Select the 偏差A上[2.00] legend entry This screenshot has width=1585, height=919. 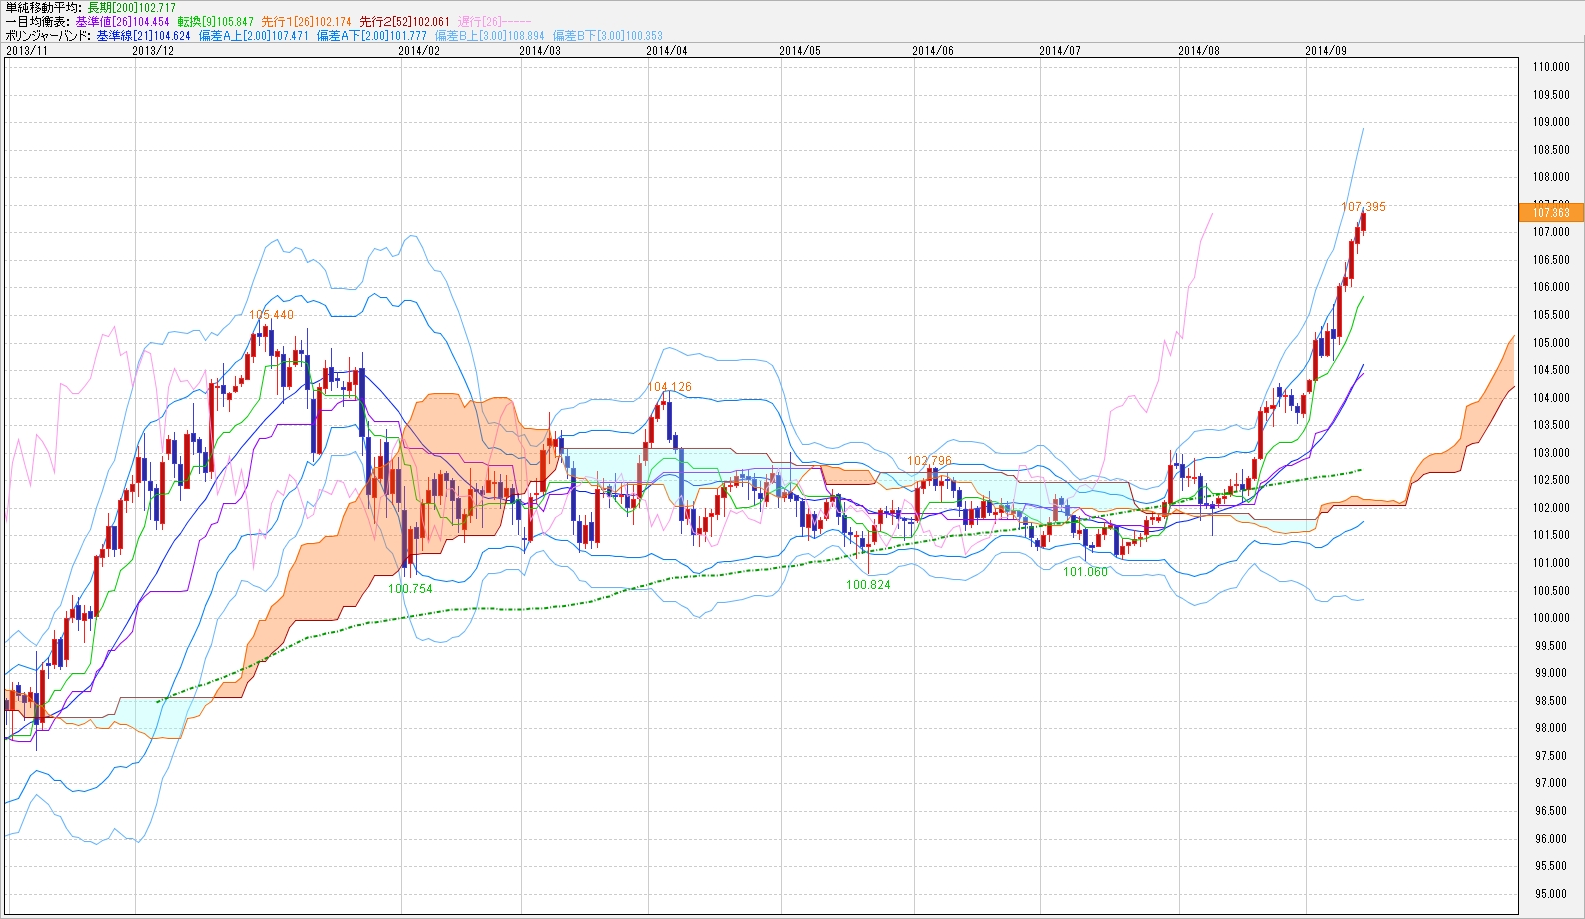tap(252, 36)
